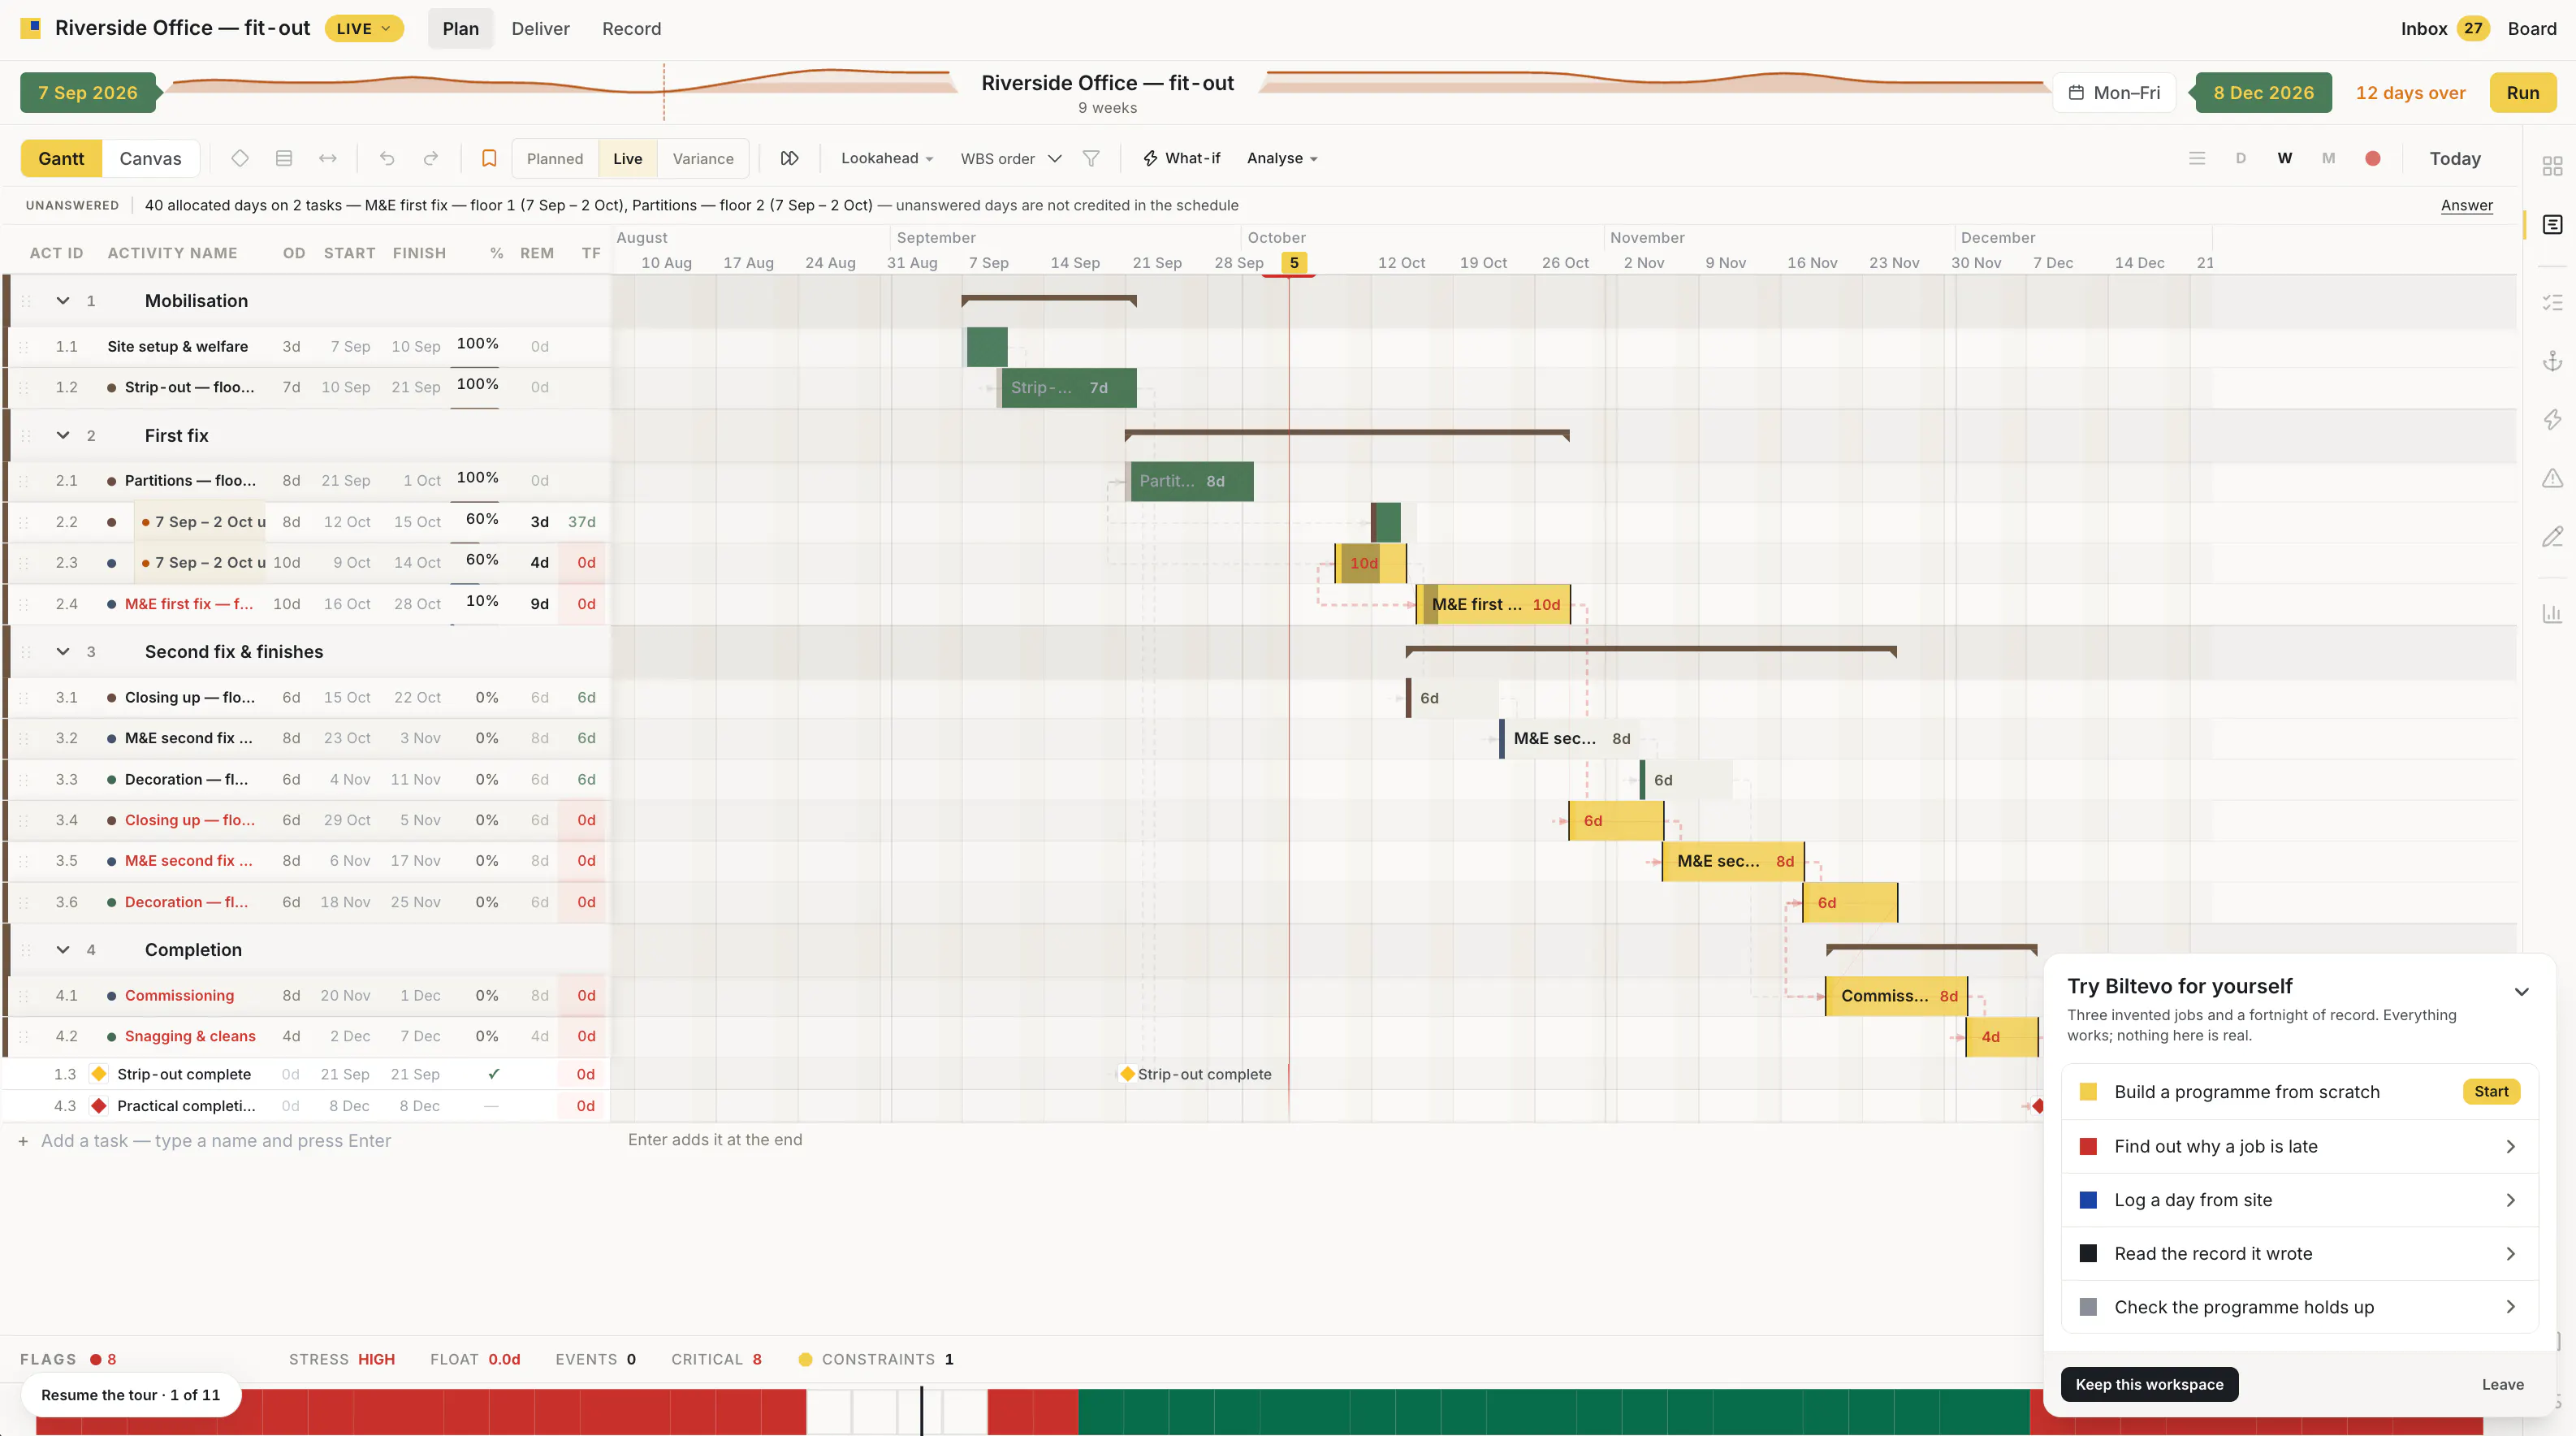
Task: Click the undo arrow icon
Action: (x=387, y=158)
